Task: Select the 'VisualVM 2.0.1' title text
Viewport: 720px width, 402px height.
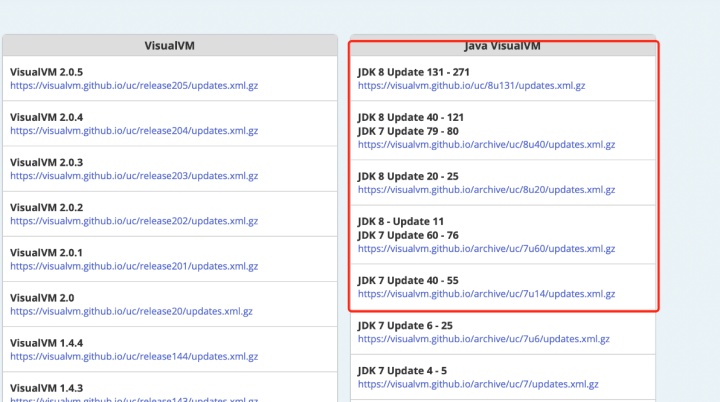Action: 46,253
